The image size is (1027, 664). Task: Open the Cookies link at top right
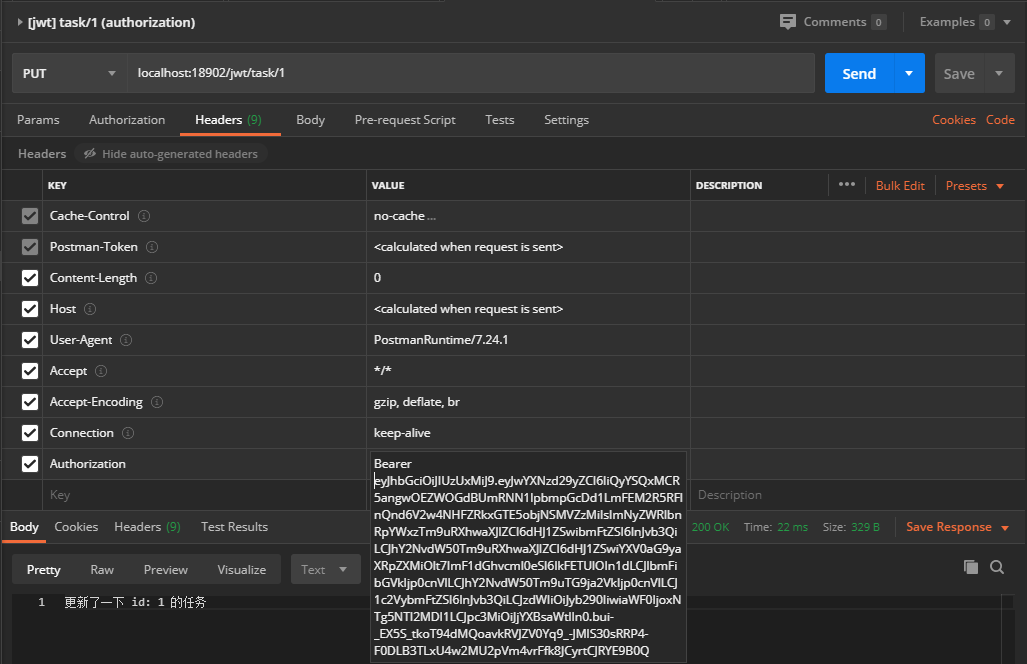(954, 120)
